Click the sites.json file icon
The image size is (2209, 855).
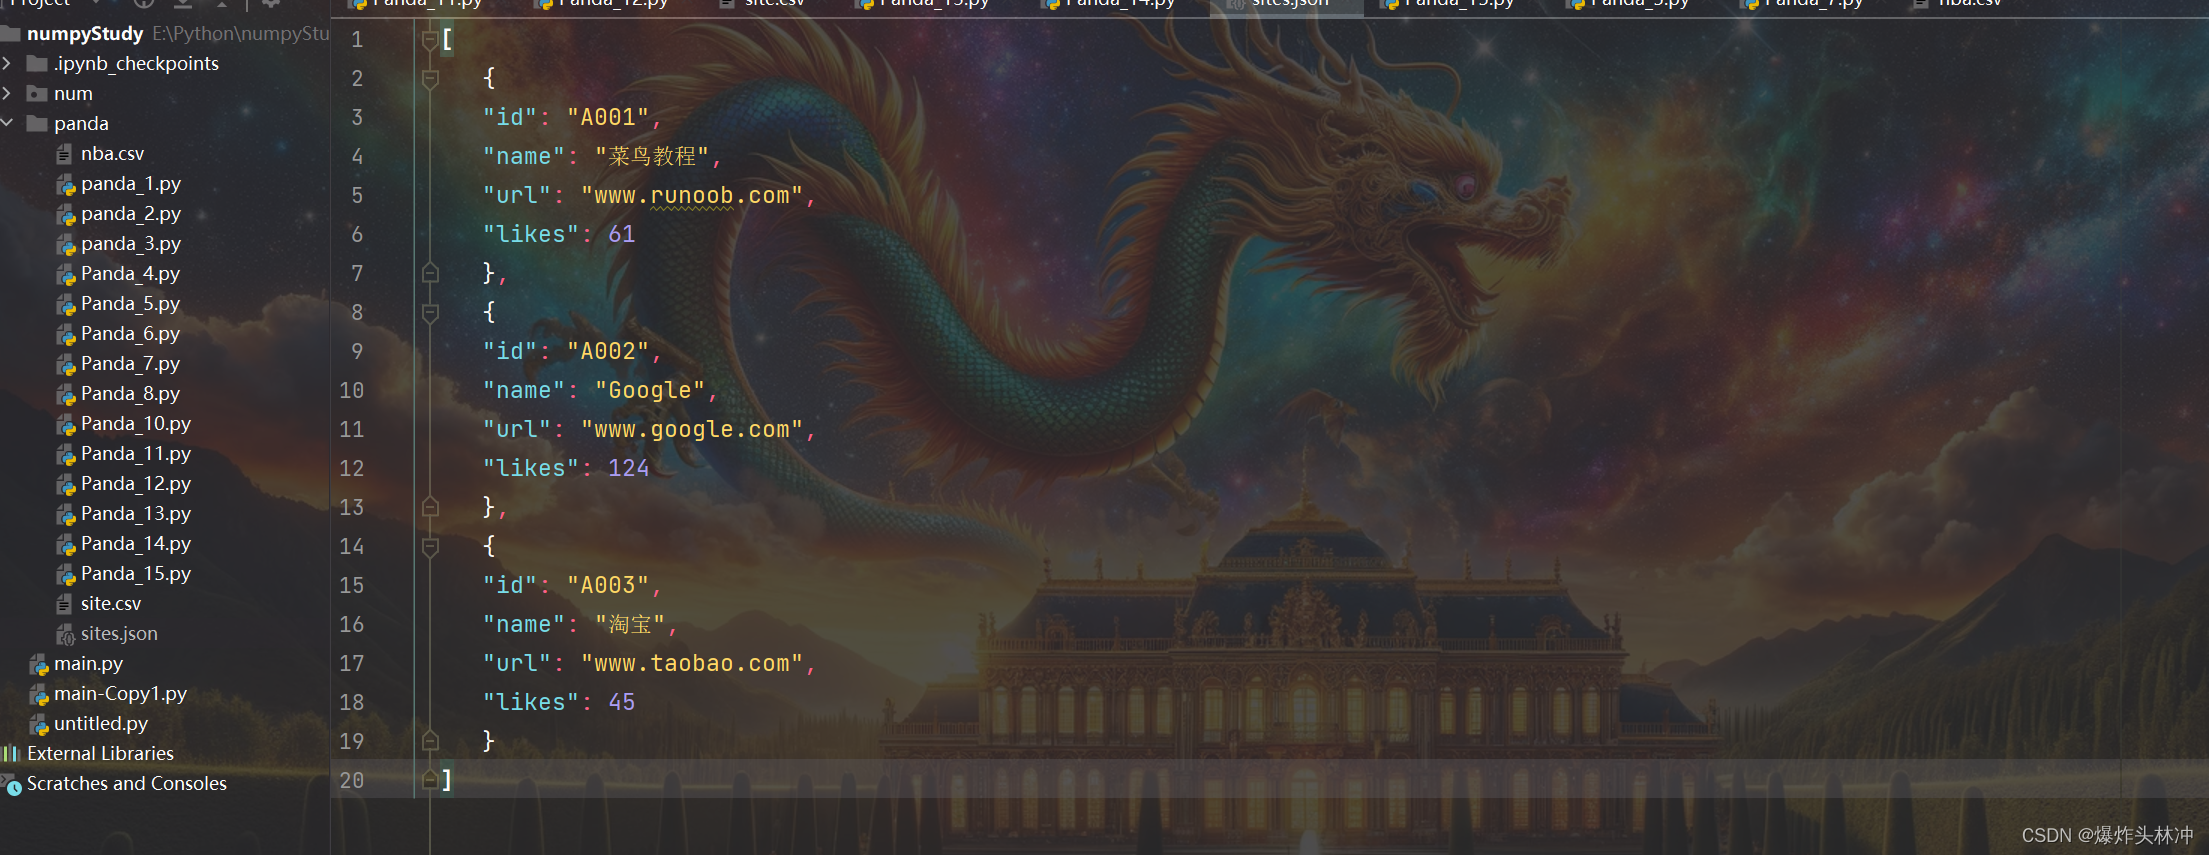65,634
